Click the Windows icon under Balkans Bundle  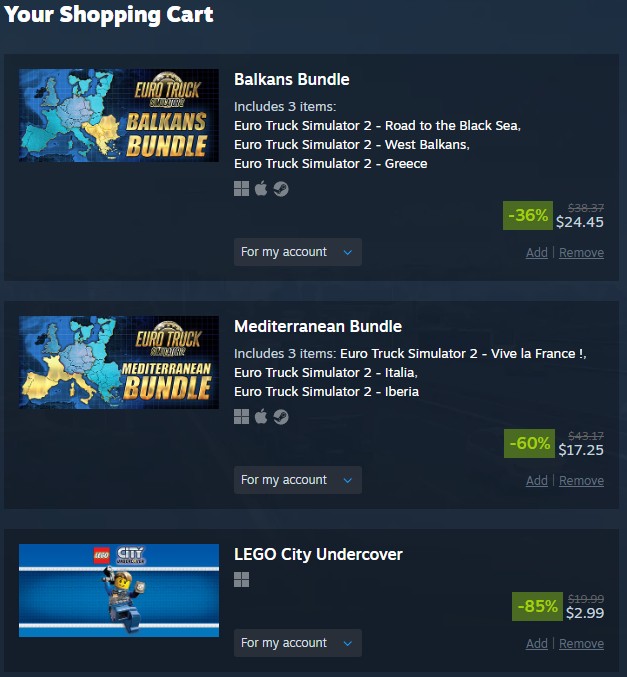click(x=241, y=189)
